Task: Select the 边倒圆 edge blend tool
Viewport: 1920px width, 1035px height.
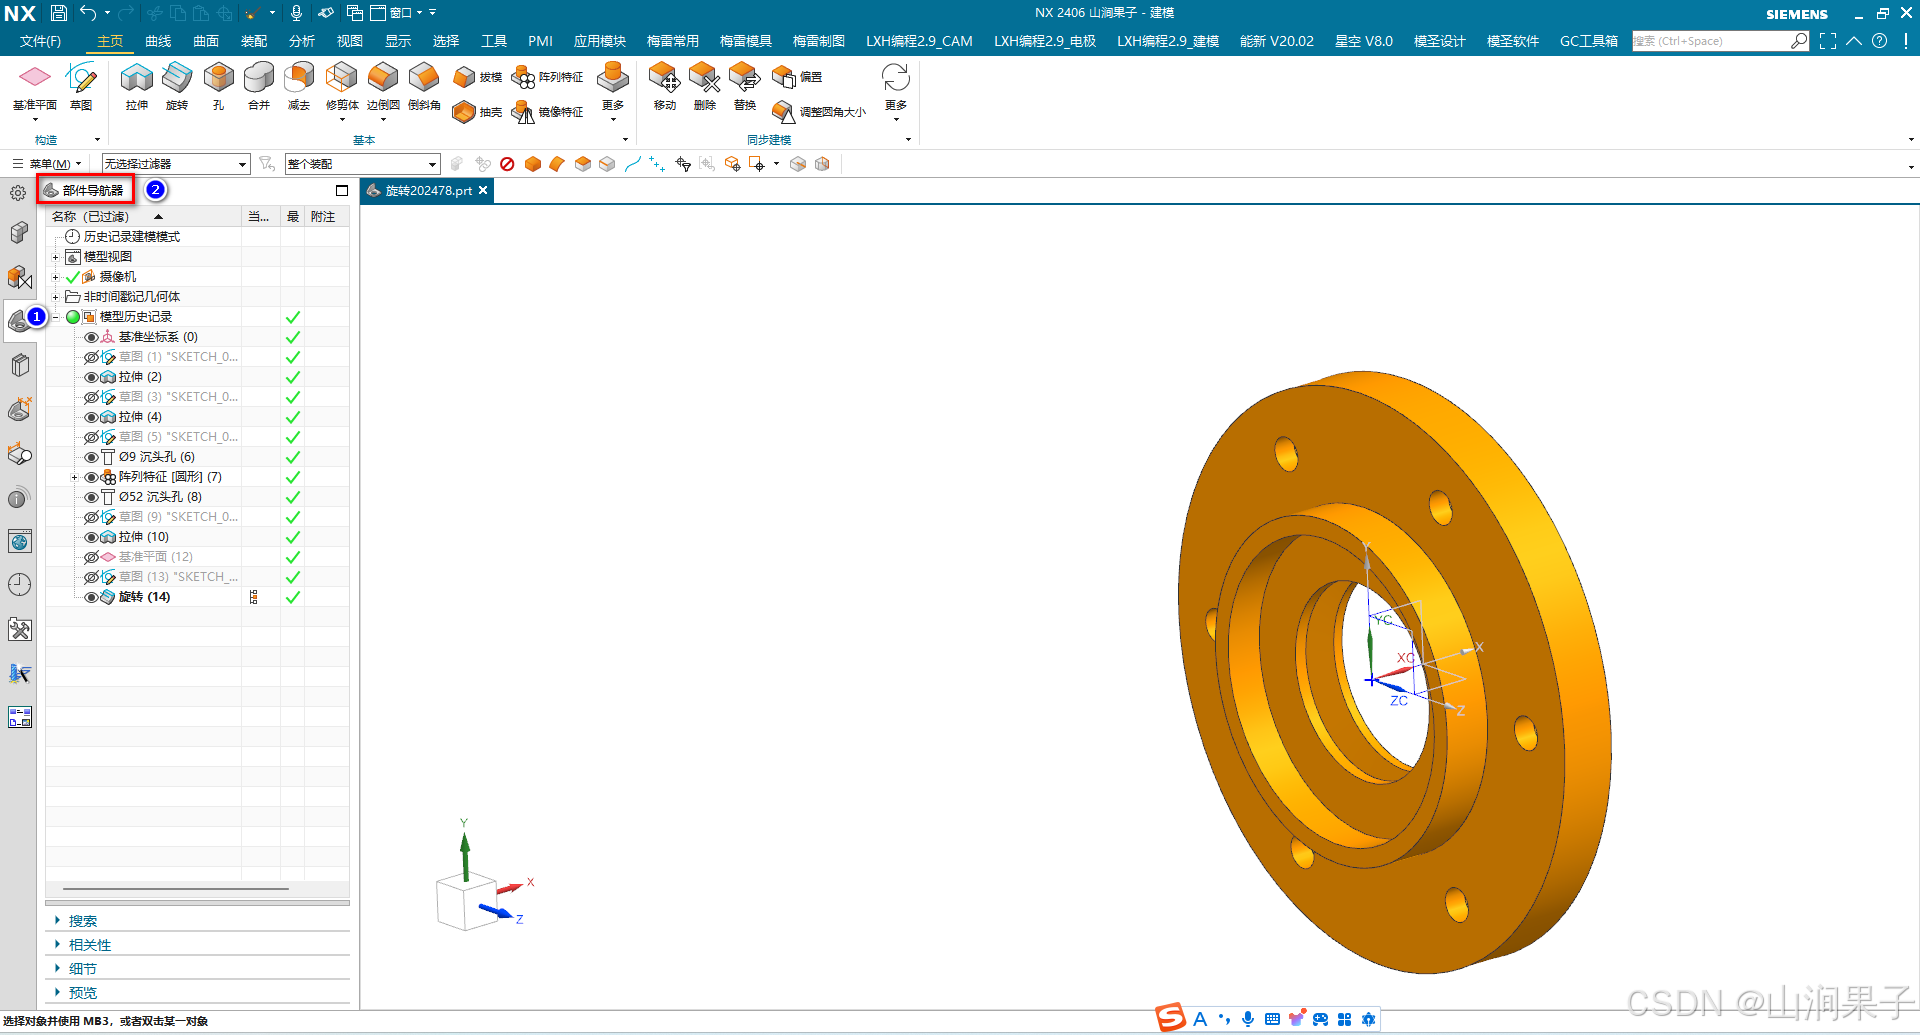Action: (383, 88)
